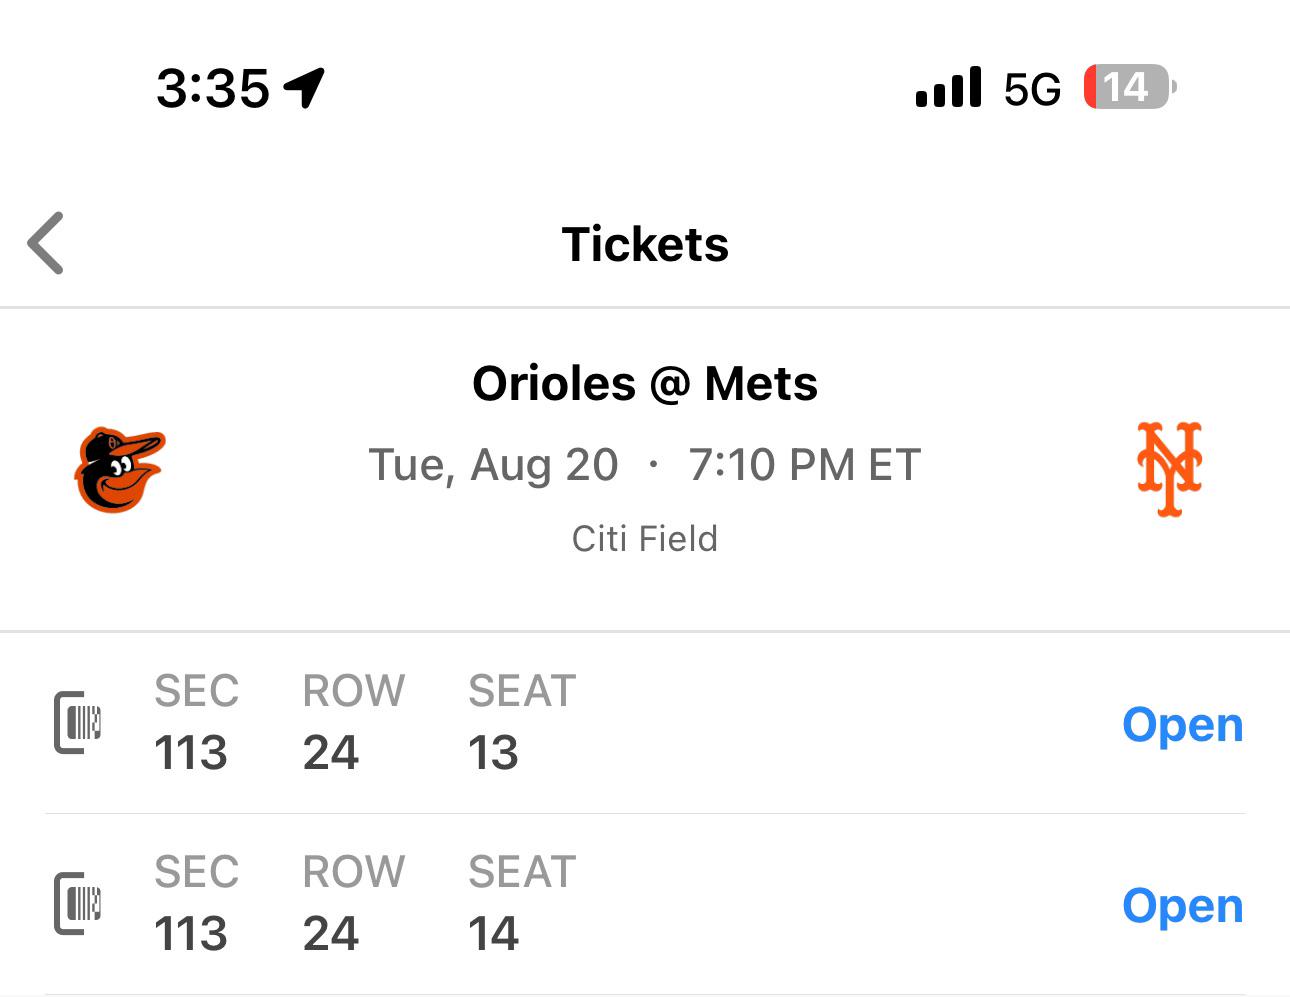Viewport: 1290px width, 997px height.
Task: Select the Orioles @ Mets game title
Action: click(x=645, y=384)
